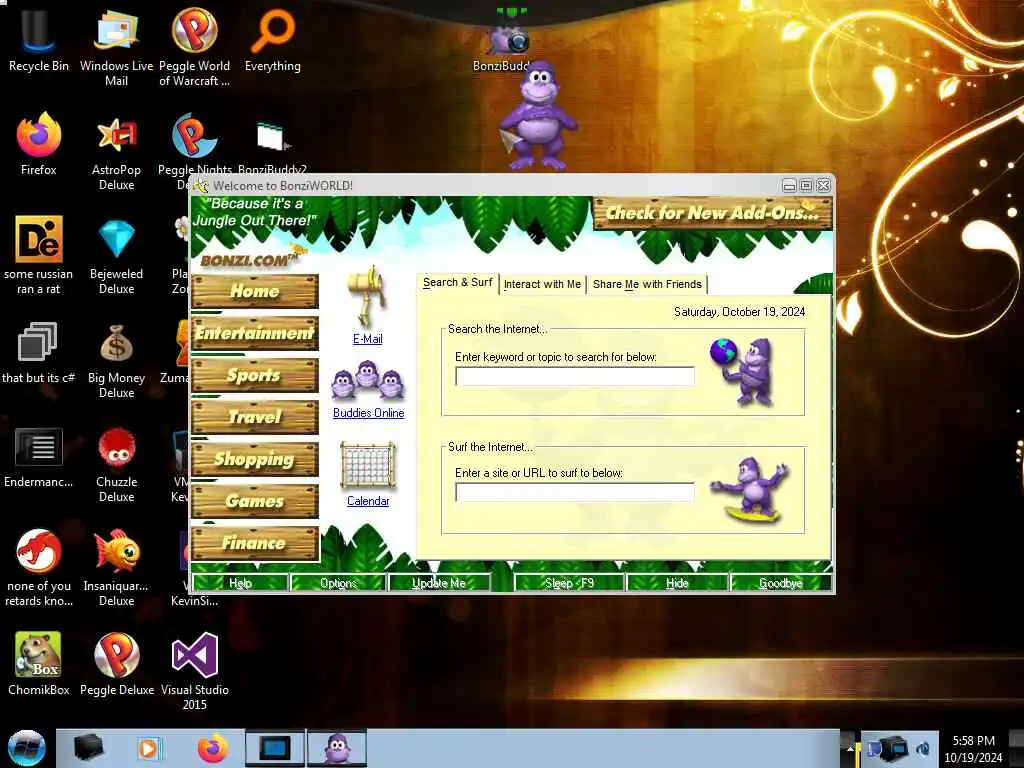The width and height of the screenshot is (1024, 768).
Task: Open Sports section in sidebar
Action: pyautogui.click(x=255, y=375)
